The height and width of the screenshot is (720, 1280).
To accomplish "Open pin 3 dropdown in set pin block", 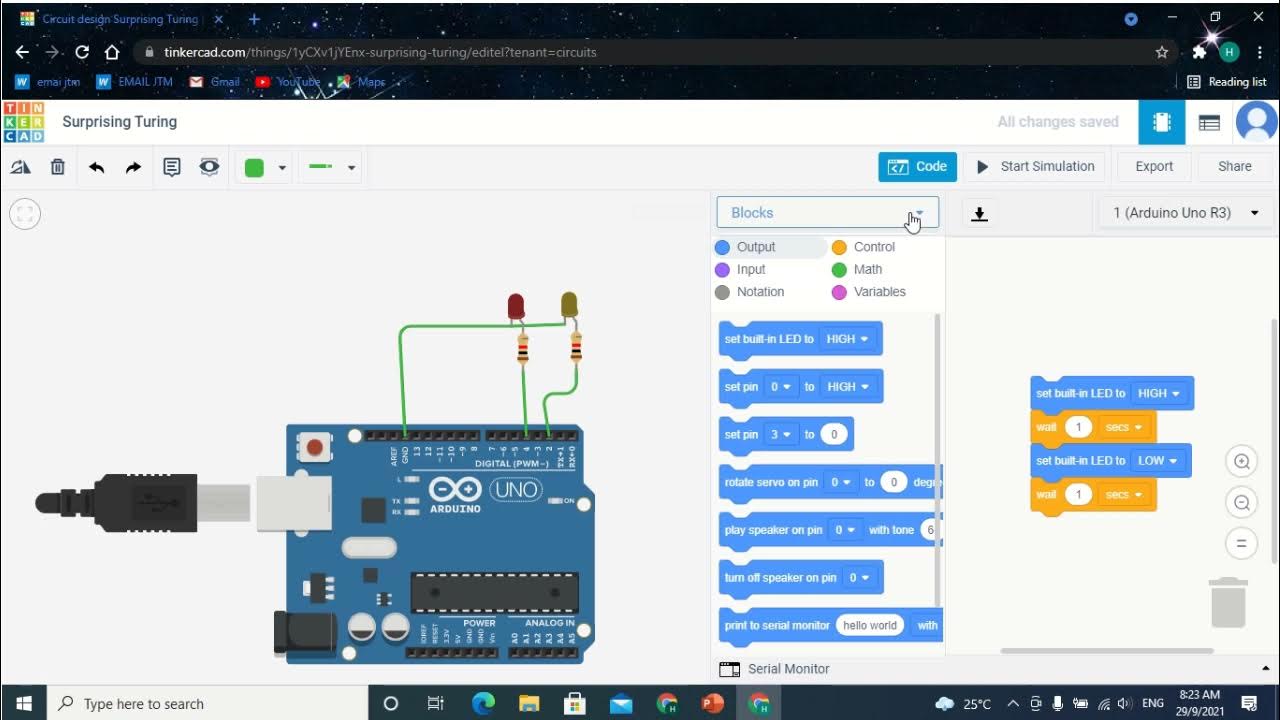I will [x=780, y=434].
